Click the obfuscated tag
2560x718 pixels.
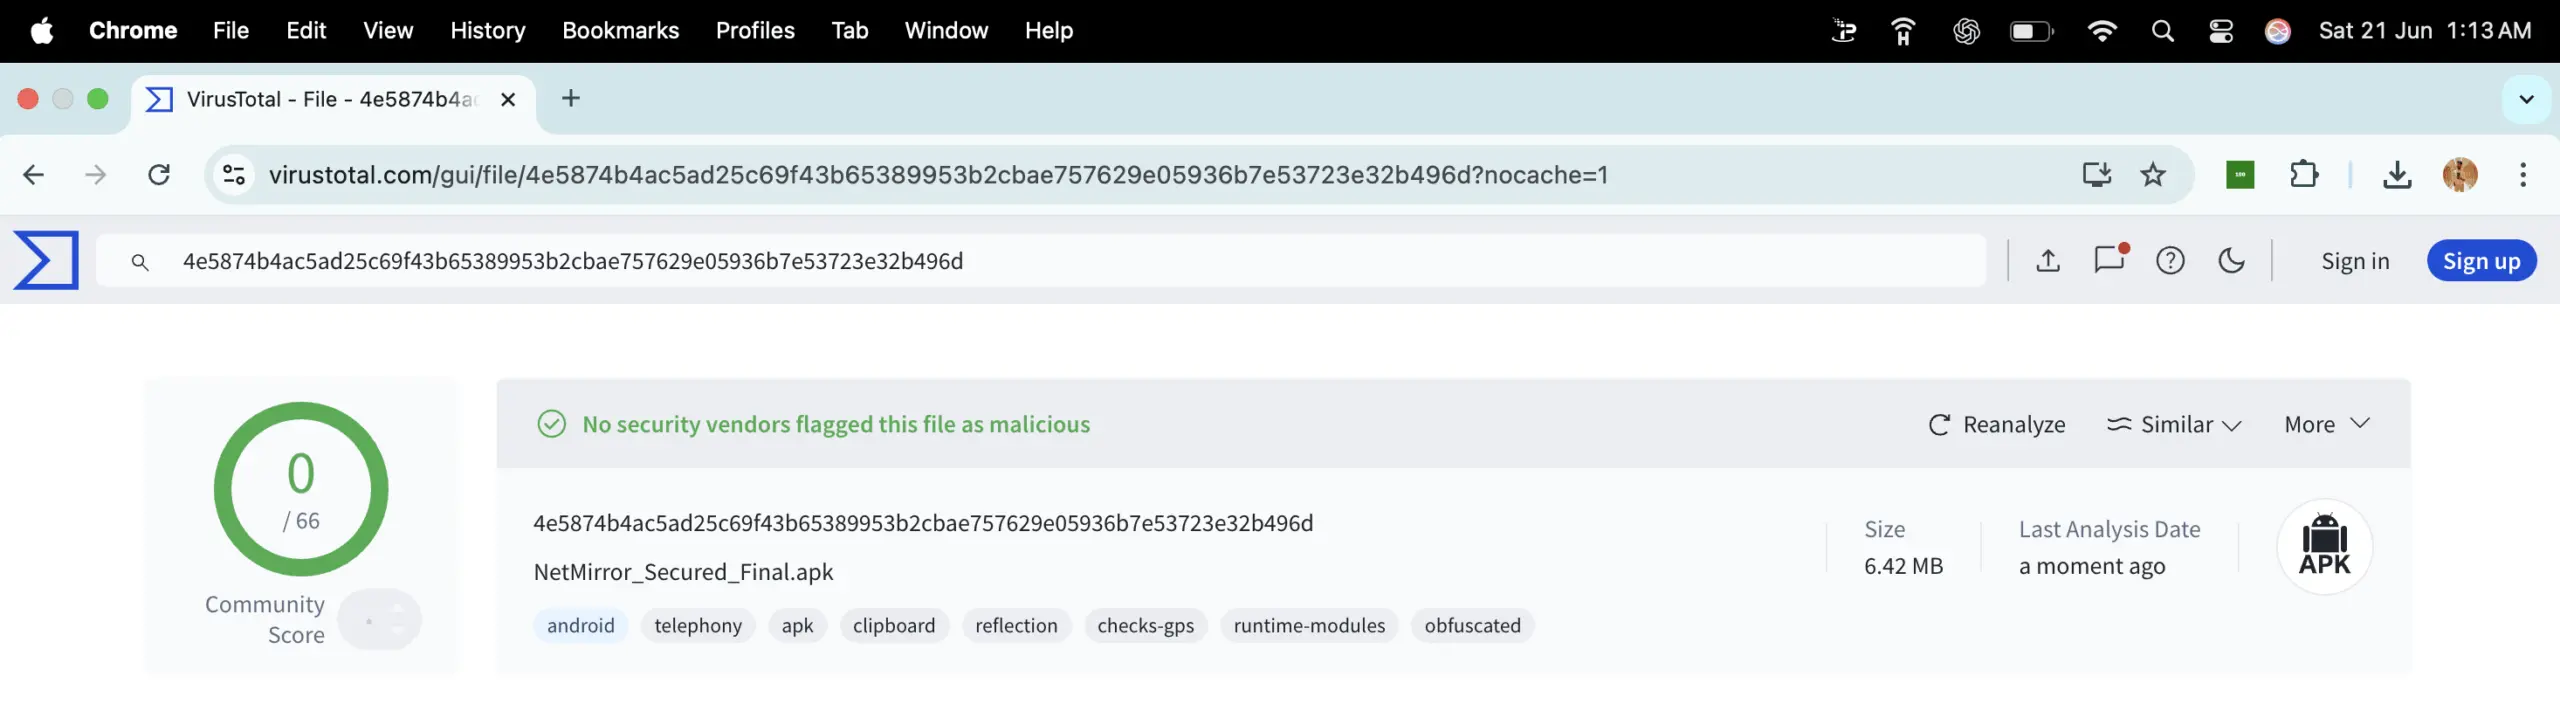tap(1472, 626)
